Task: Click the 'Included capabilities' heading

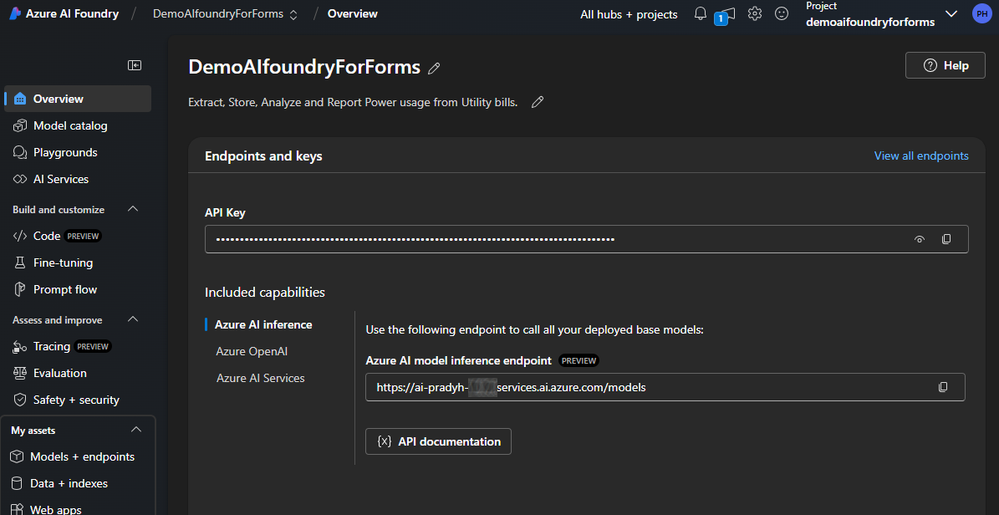Action: coord(265,292)
